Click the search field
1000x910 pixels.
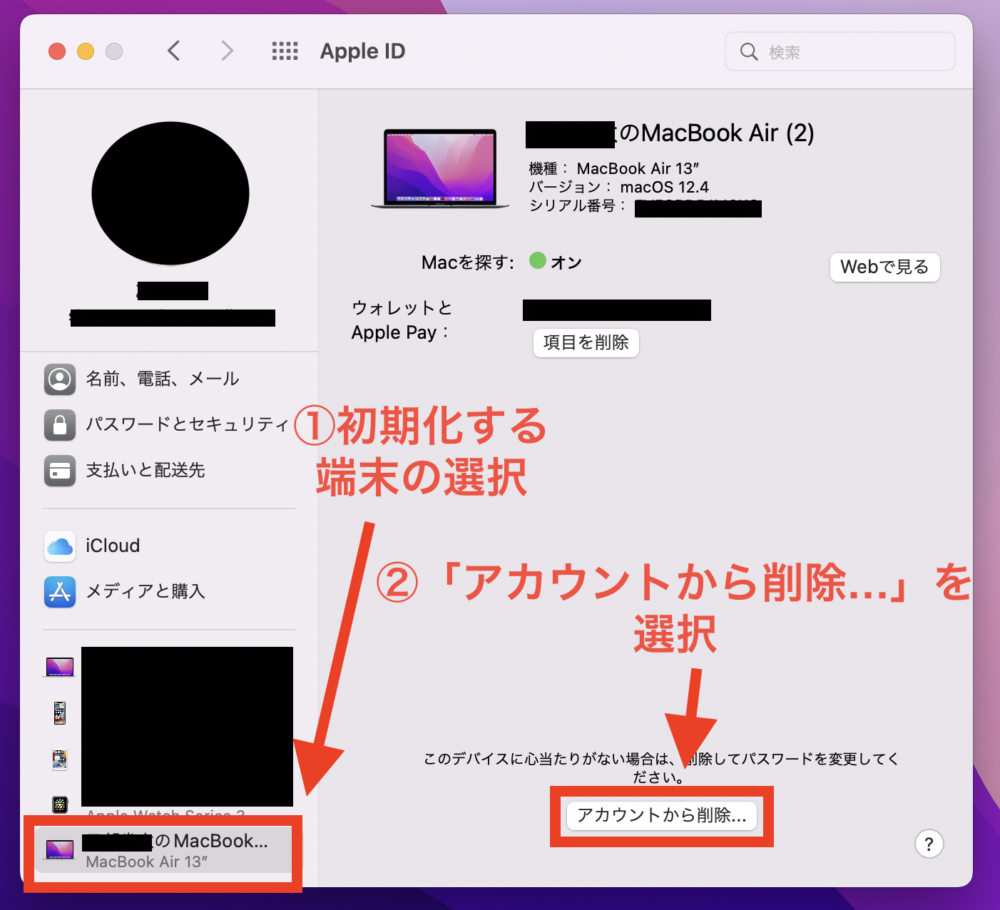click(840, 52)
